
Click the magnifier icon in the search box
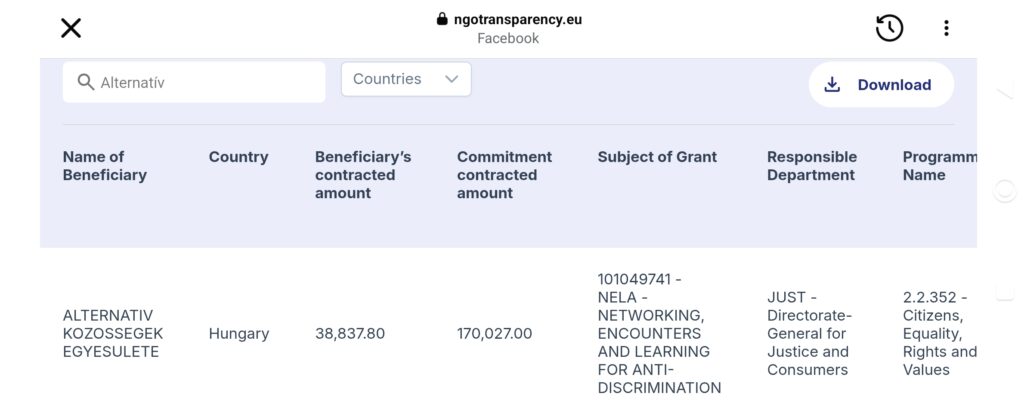pos(86,82)
